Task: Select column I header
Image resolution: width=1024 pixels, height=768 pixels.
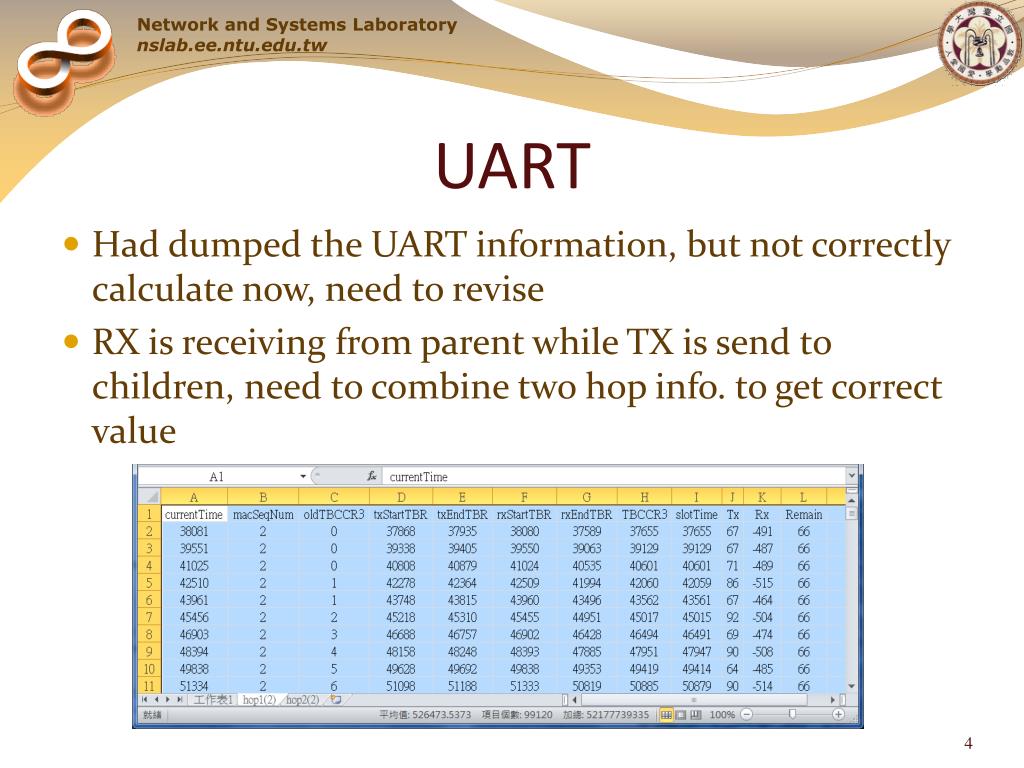Action: (696, 497)
